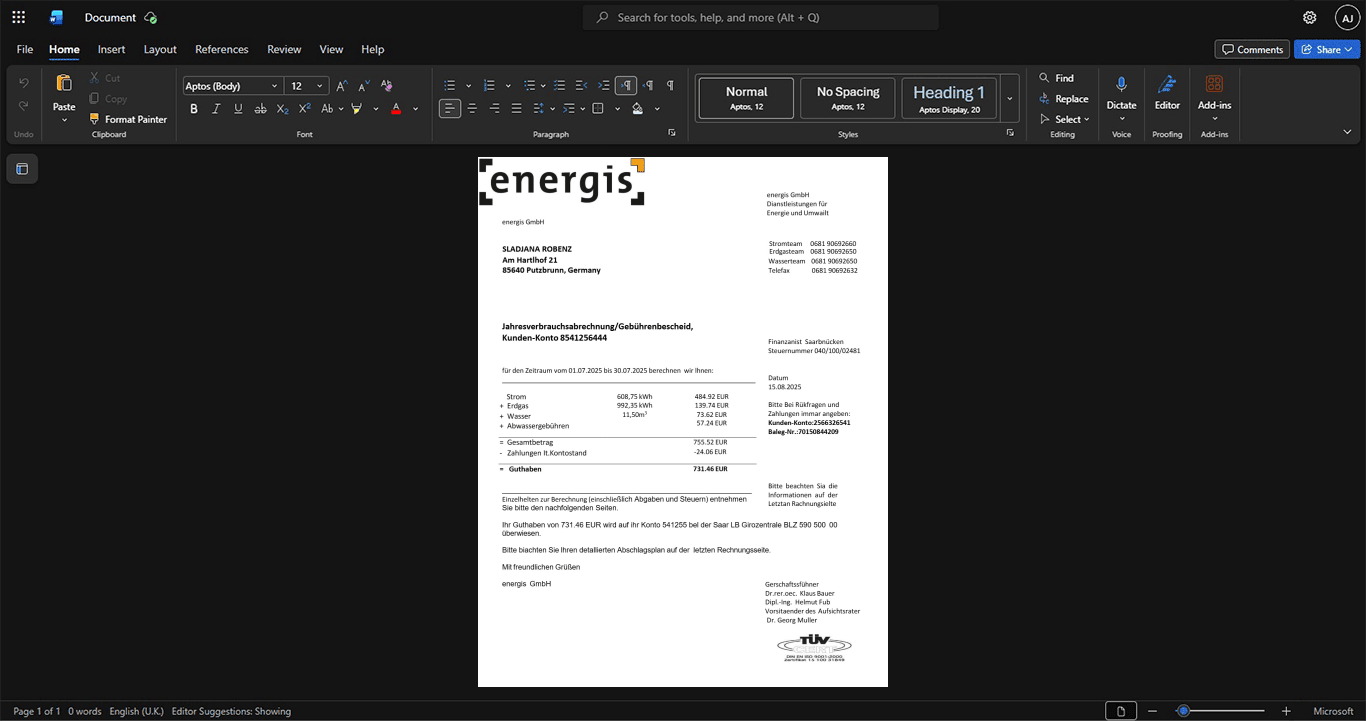
Task: Open the Comments pane button
Action: coord(1251,49)
